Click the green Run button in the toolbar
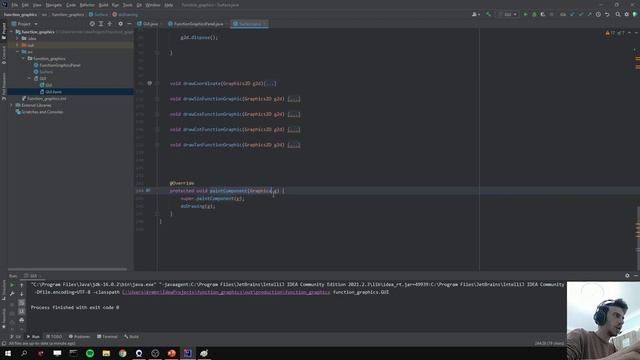The height and width of the screenshot is (360, 640). [525, 14]
